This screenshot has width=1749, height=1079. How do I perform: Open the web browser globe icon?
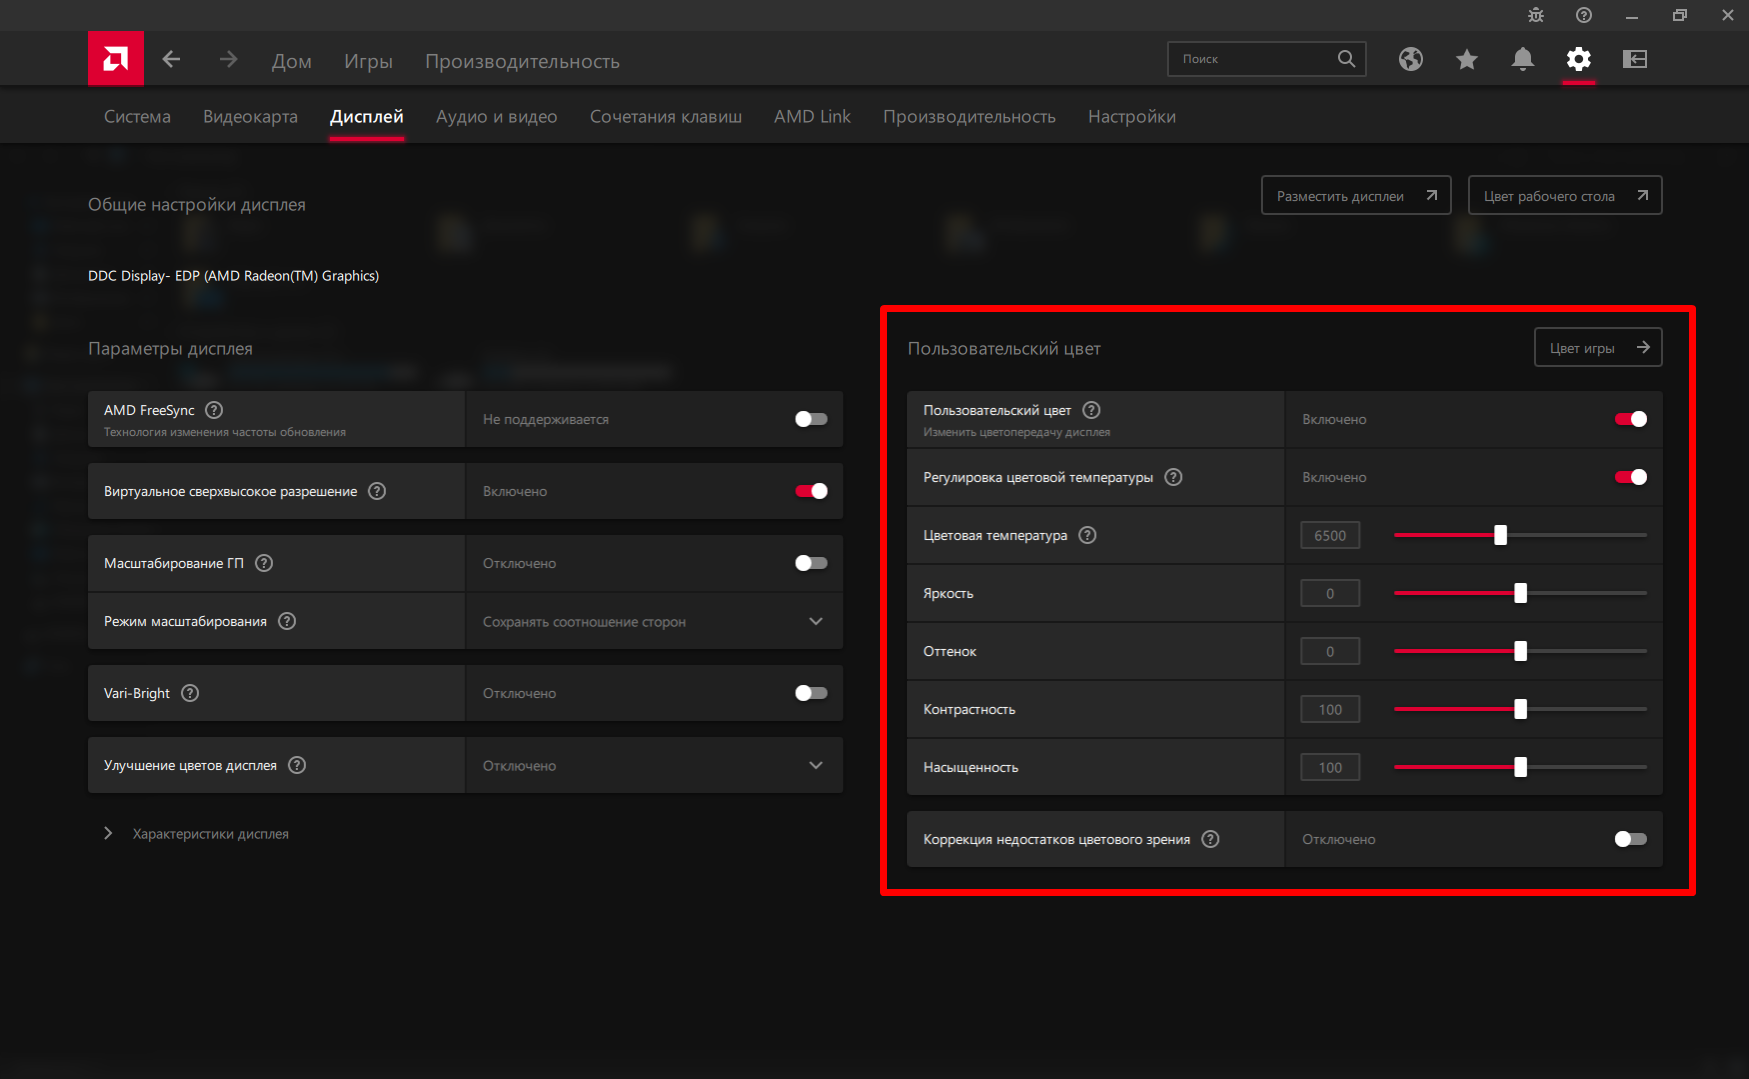[1411, 59]
